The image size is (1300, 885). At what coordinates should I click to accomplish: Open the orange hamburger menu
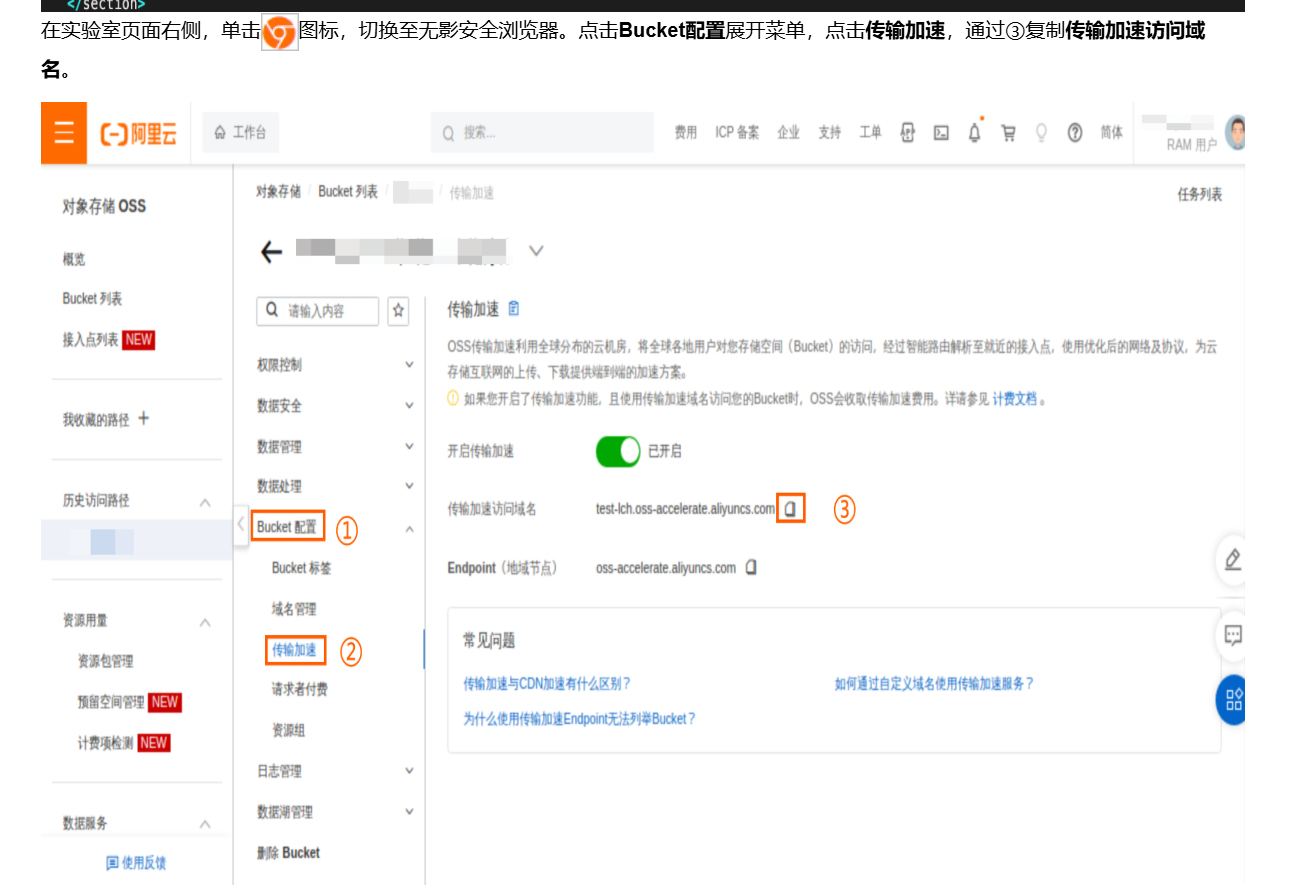pyautogui.click(x=64, y=133)
